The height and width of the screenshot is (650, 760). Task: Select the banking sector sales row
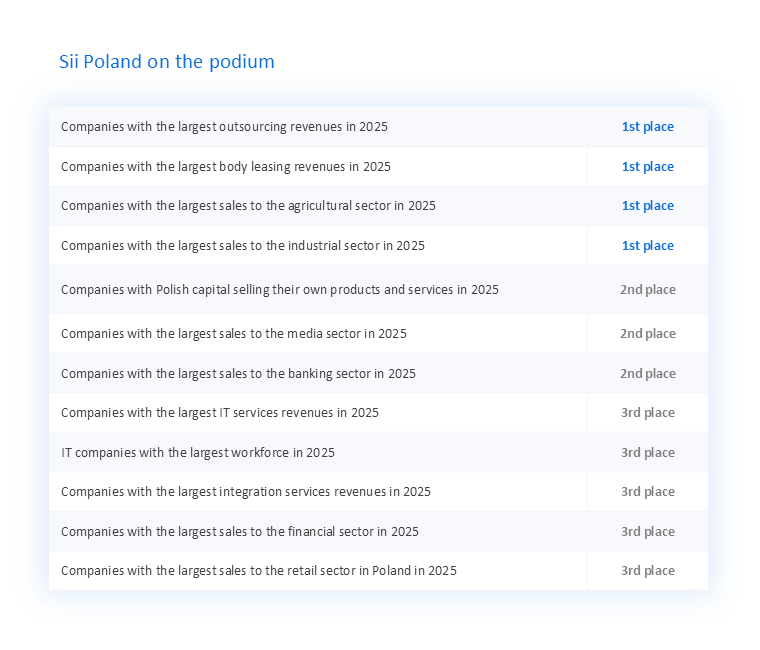(378, 373)
